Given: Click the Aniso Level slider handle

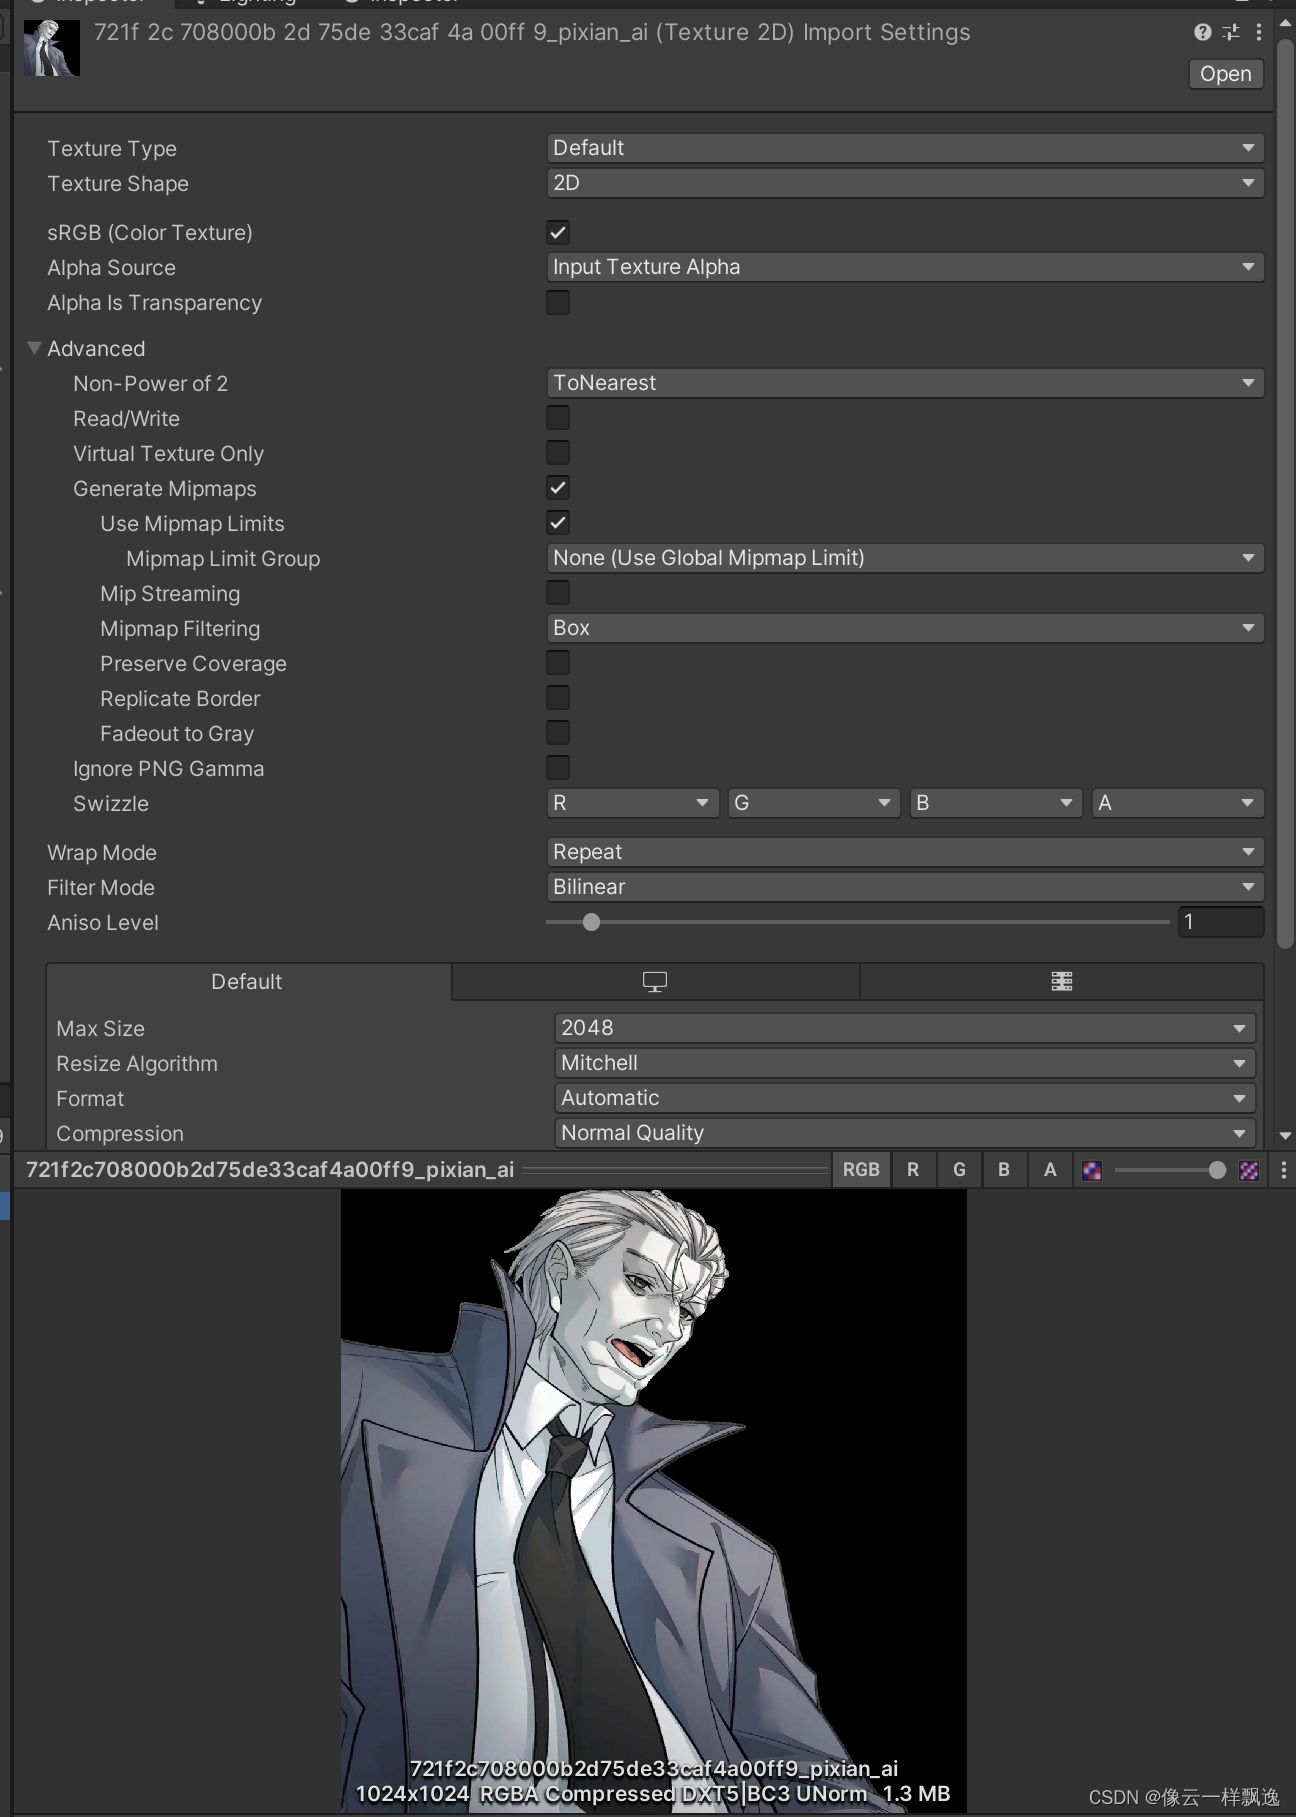Looking at the screenshot, I should 591,922.
